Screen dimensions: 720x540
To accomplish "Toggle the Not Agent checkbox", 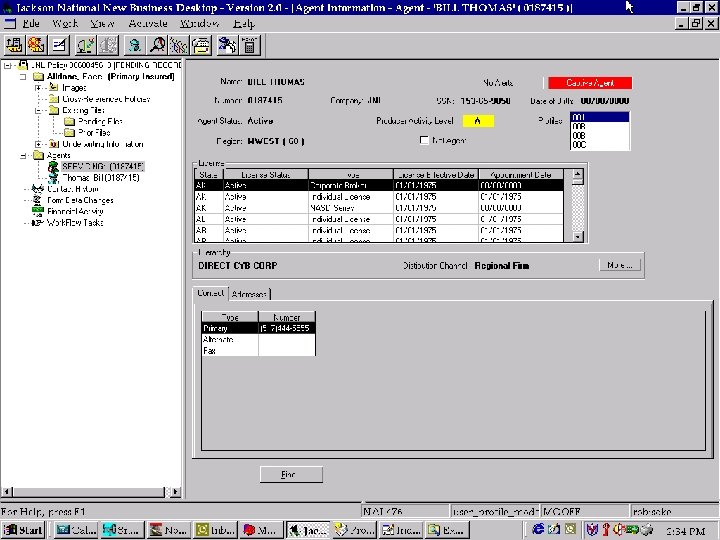I will [424, 139].
